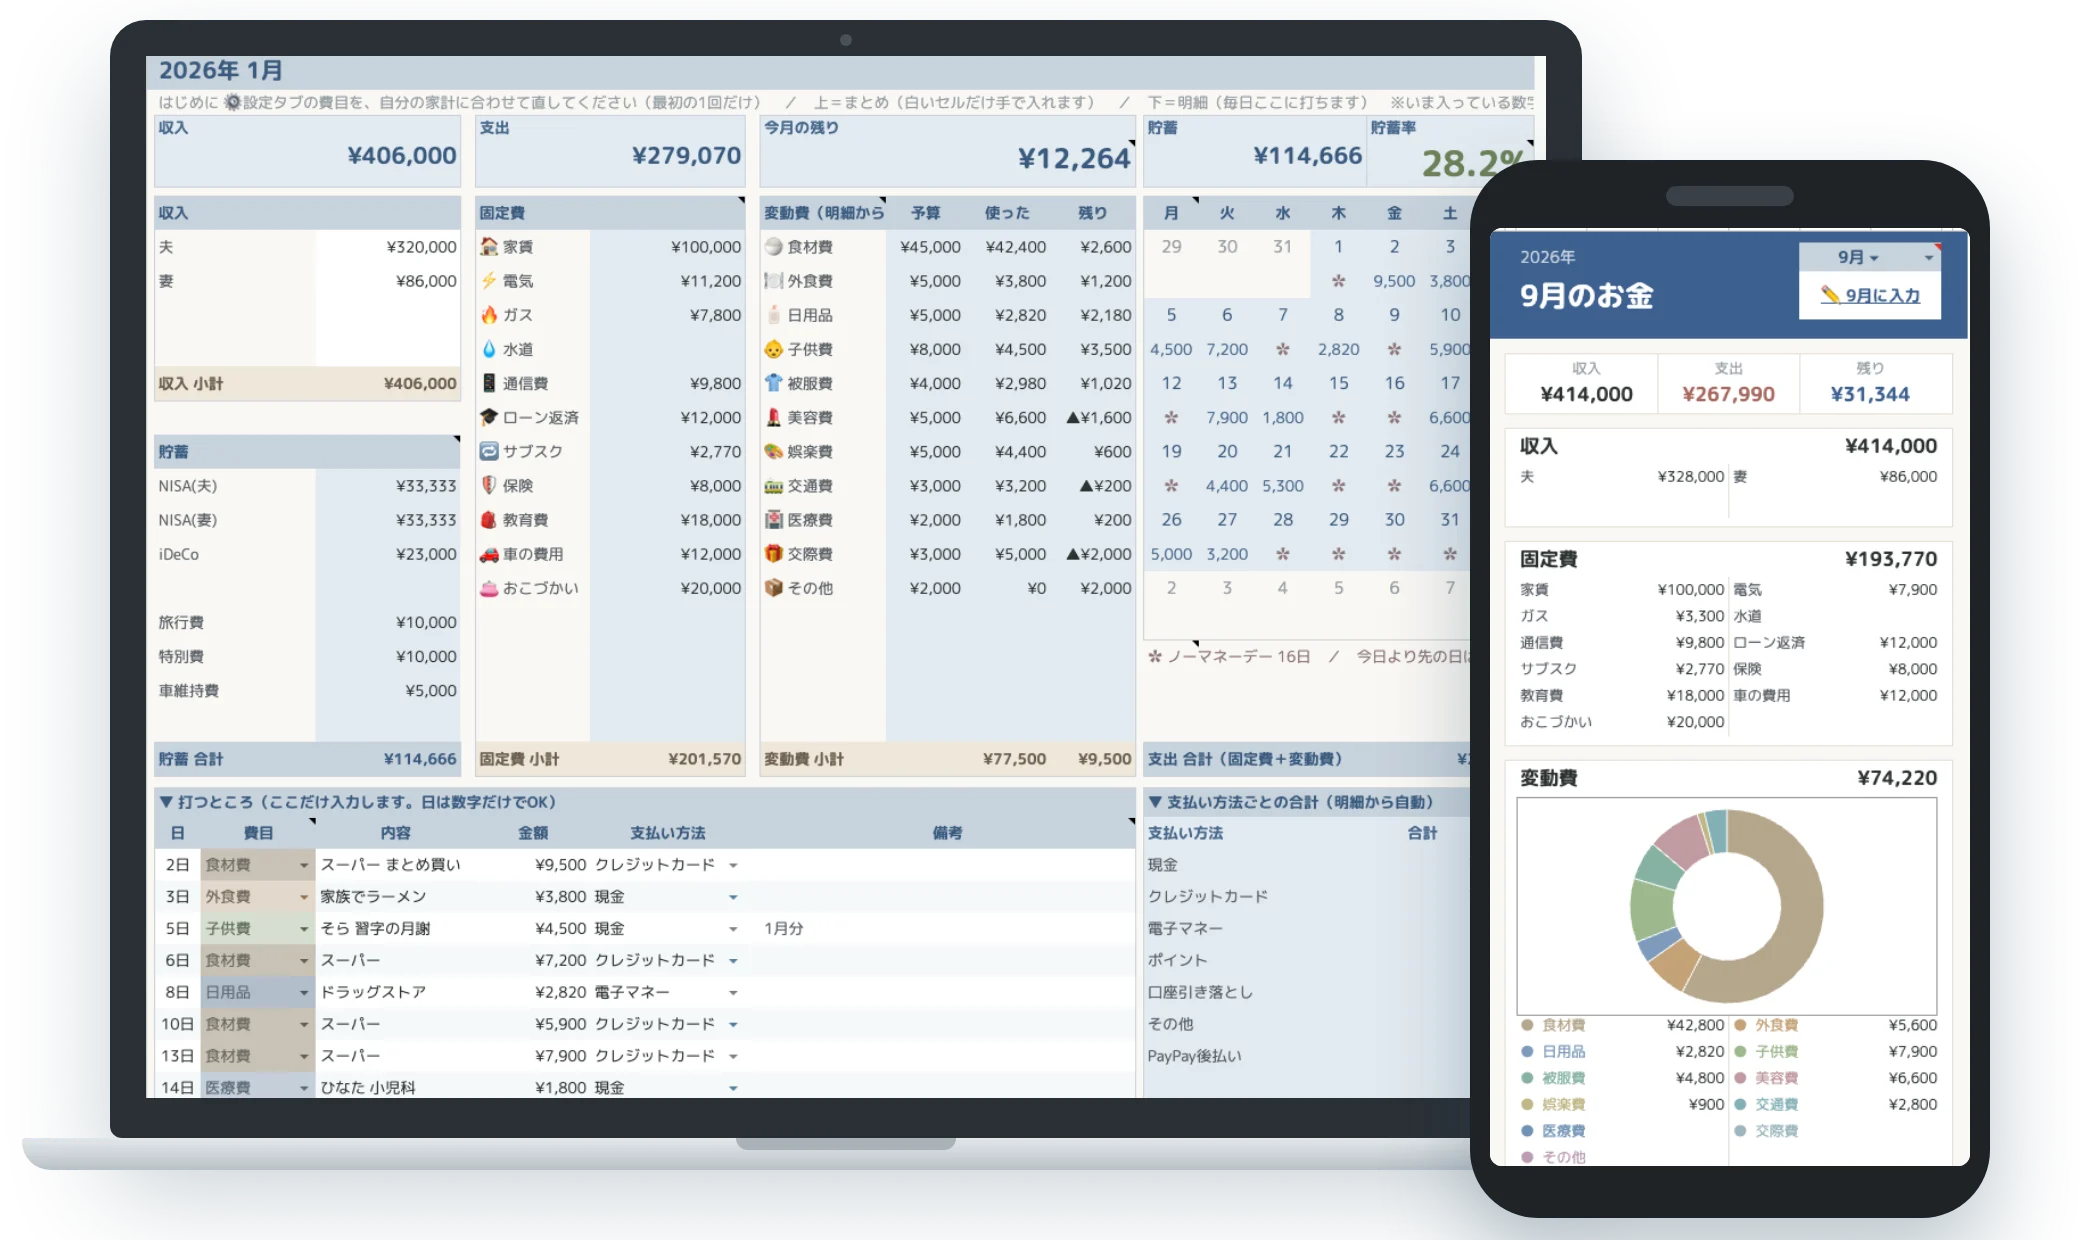Click the lipstick icon beside 美容費
This screenshot has height=1240, width=2080.
click(x=773, y=417)
